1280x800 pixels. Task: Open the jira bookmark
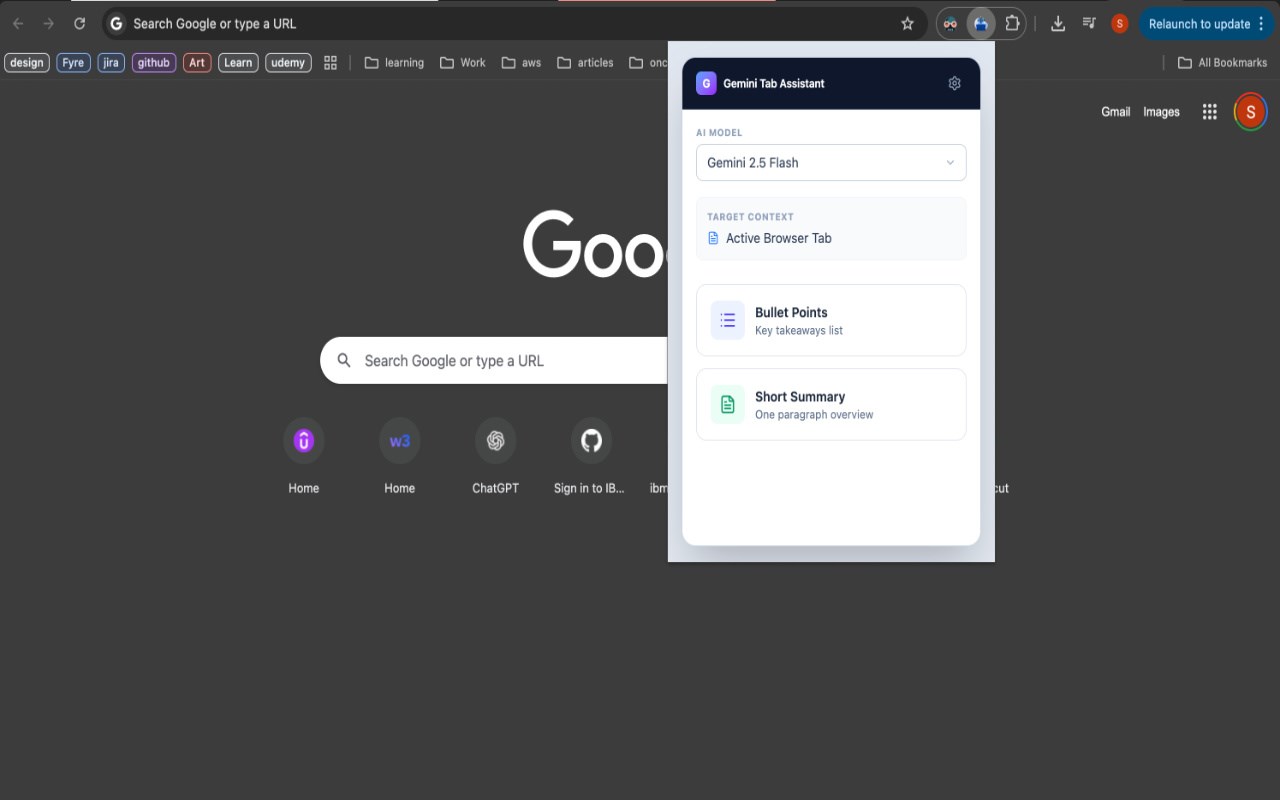(111, 63)
